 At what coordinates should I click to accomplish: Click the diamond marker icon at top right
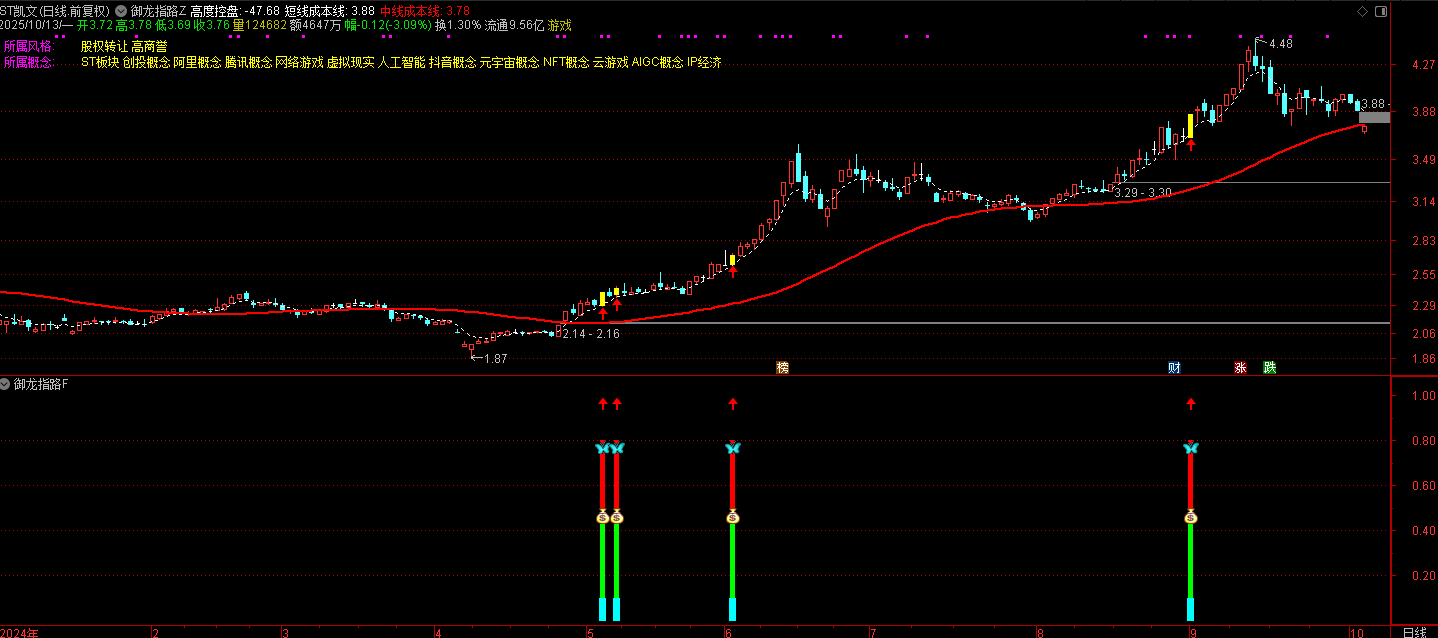coord(1362,11)
